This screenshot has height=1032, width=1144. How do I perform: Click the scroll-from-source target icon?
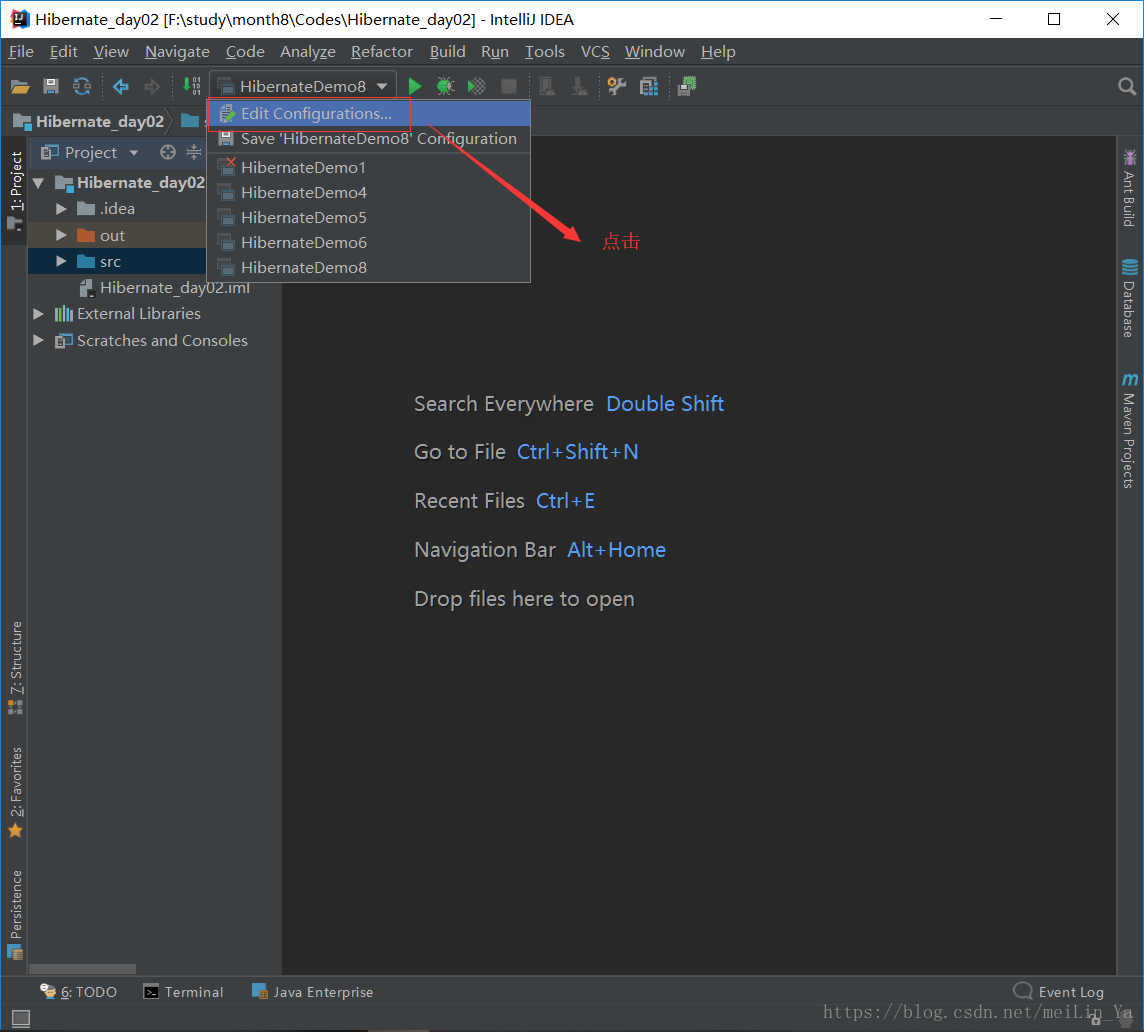pyautogui.click(x=168, y=152)
